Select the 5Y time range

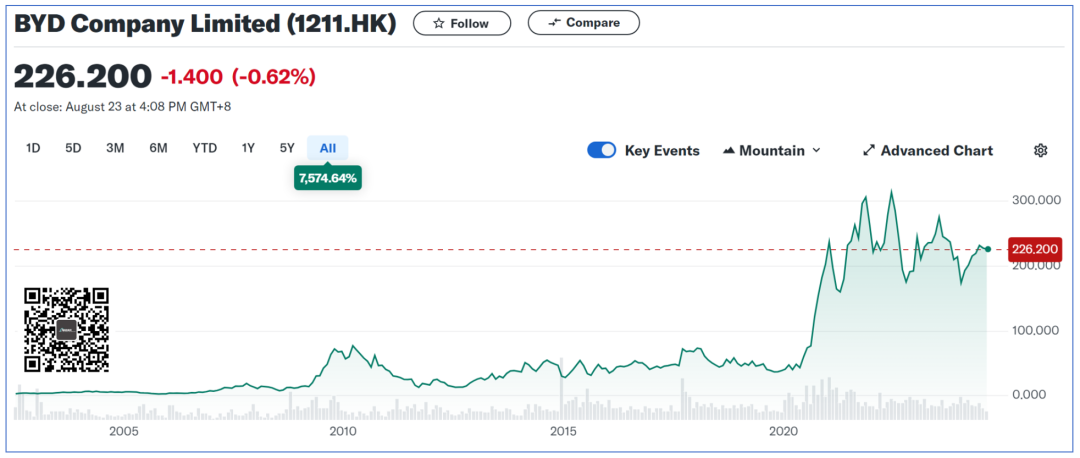(287, 148)
